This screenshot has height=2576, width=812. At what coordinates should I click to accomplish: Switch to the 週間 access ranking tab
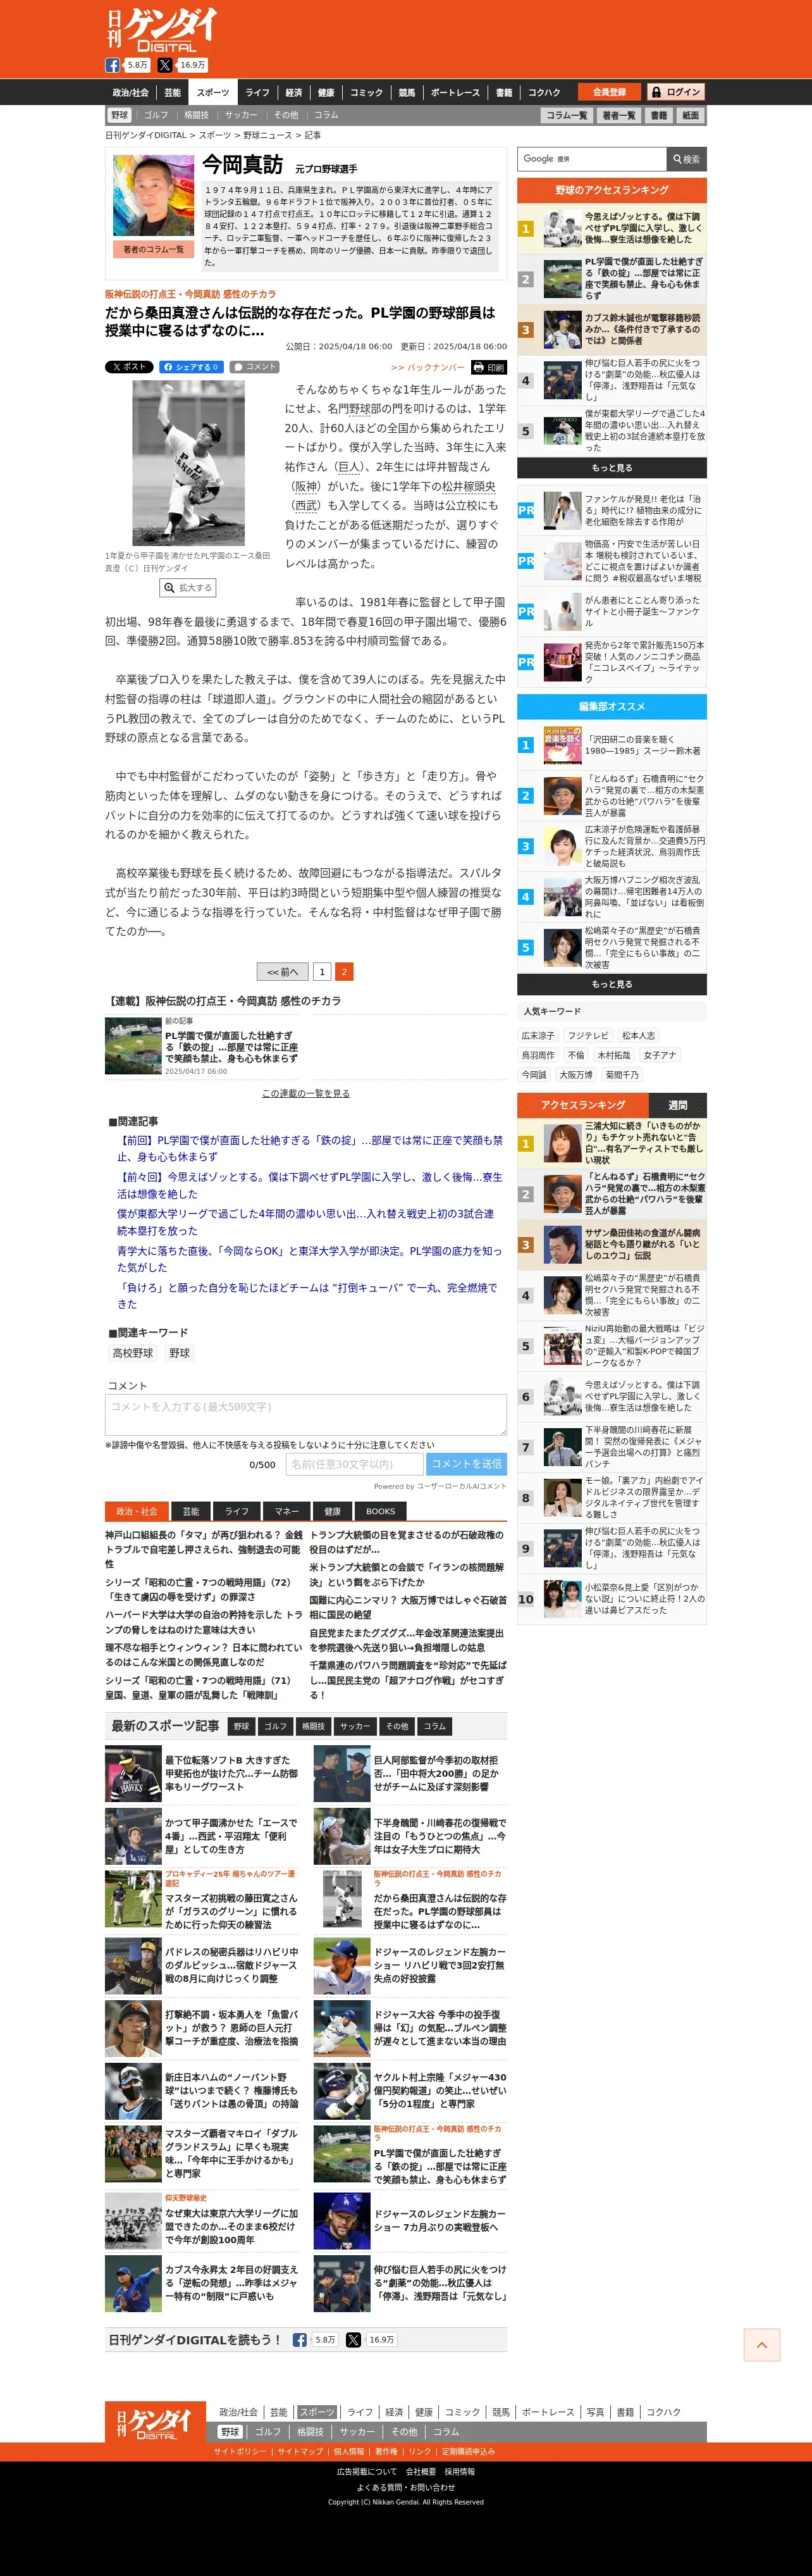(678, 1105)
